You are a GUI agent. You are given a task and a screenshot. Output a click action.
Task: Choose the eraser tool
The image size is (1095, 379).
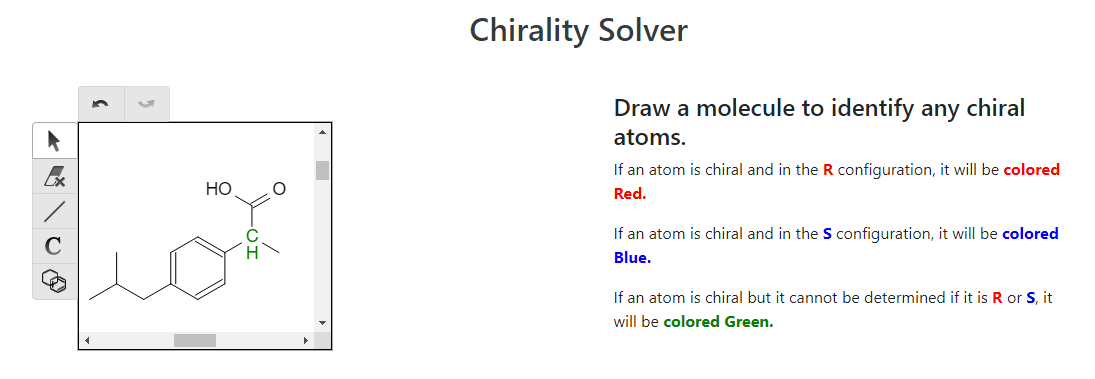54,177
